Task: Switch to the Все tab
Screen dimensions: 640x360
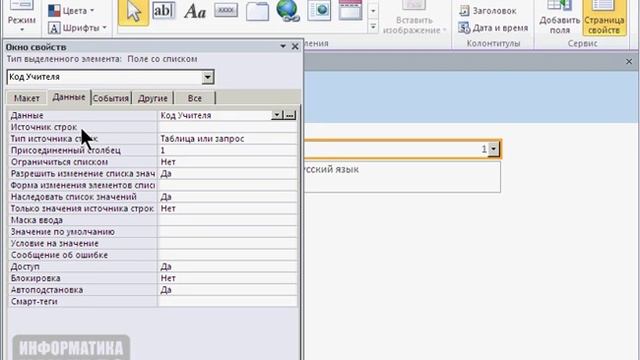Action: [195, 98]
